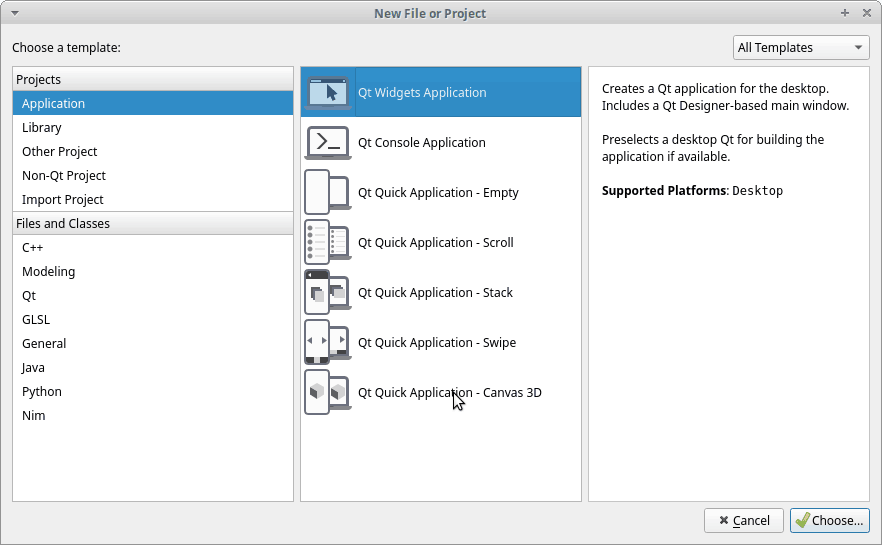This screenshot has width=882, height=545.
Task: Click the 'Choose a template:' label
Action: 66,48
